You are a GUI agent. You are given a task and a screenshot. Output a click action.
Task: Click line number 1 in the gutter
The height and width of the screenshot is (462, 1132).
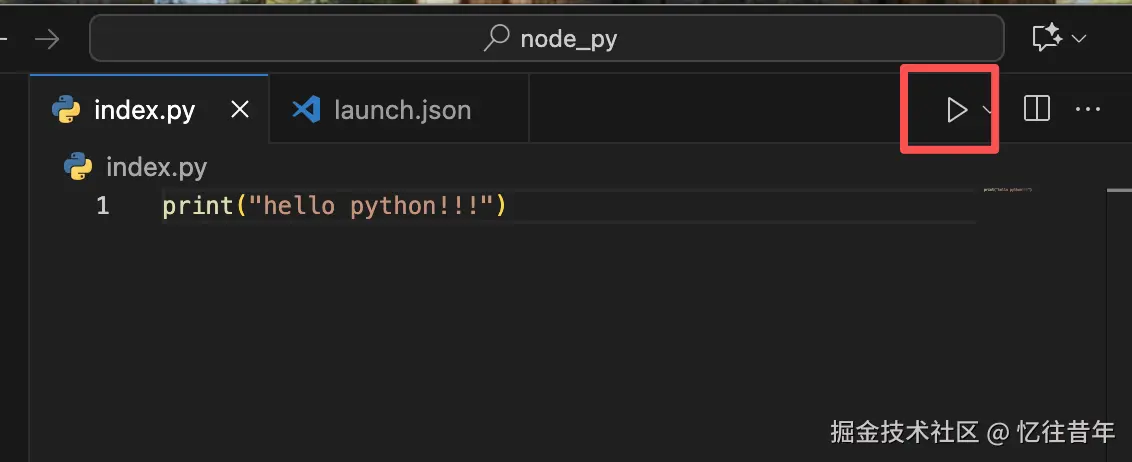point(102,207)
